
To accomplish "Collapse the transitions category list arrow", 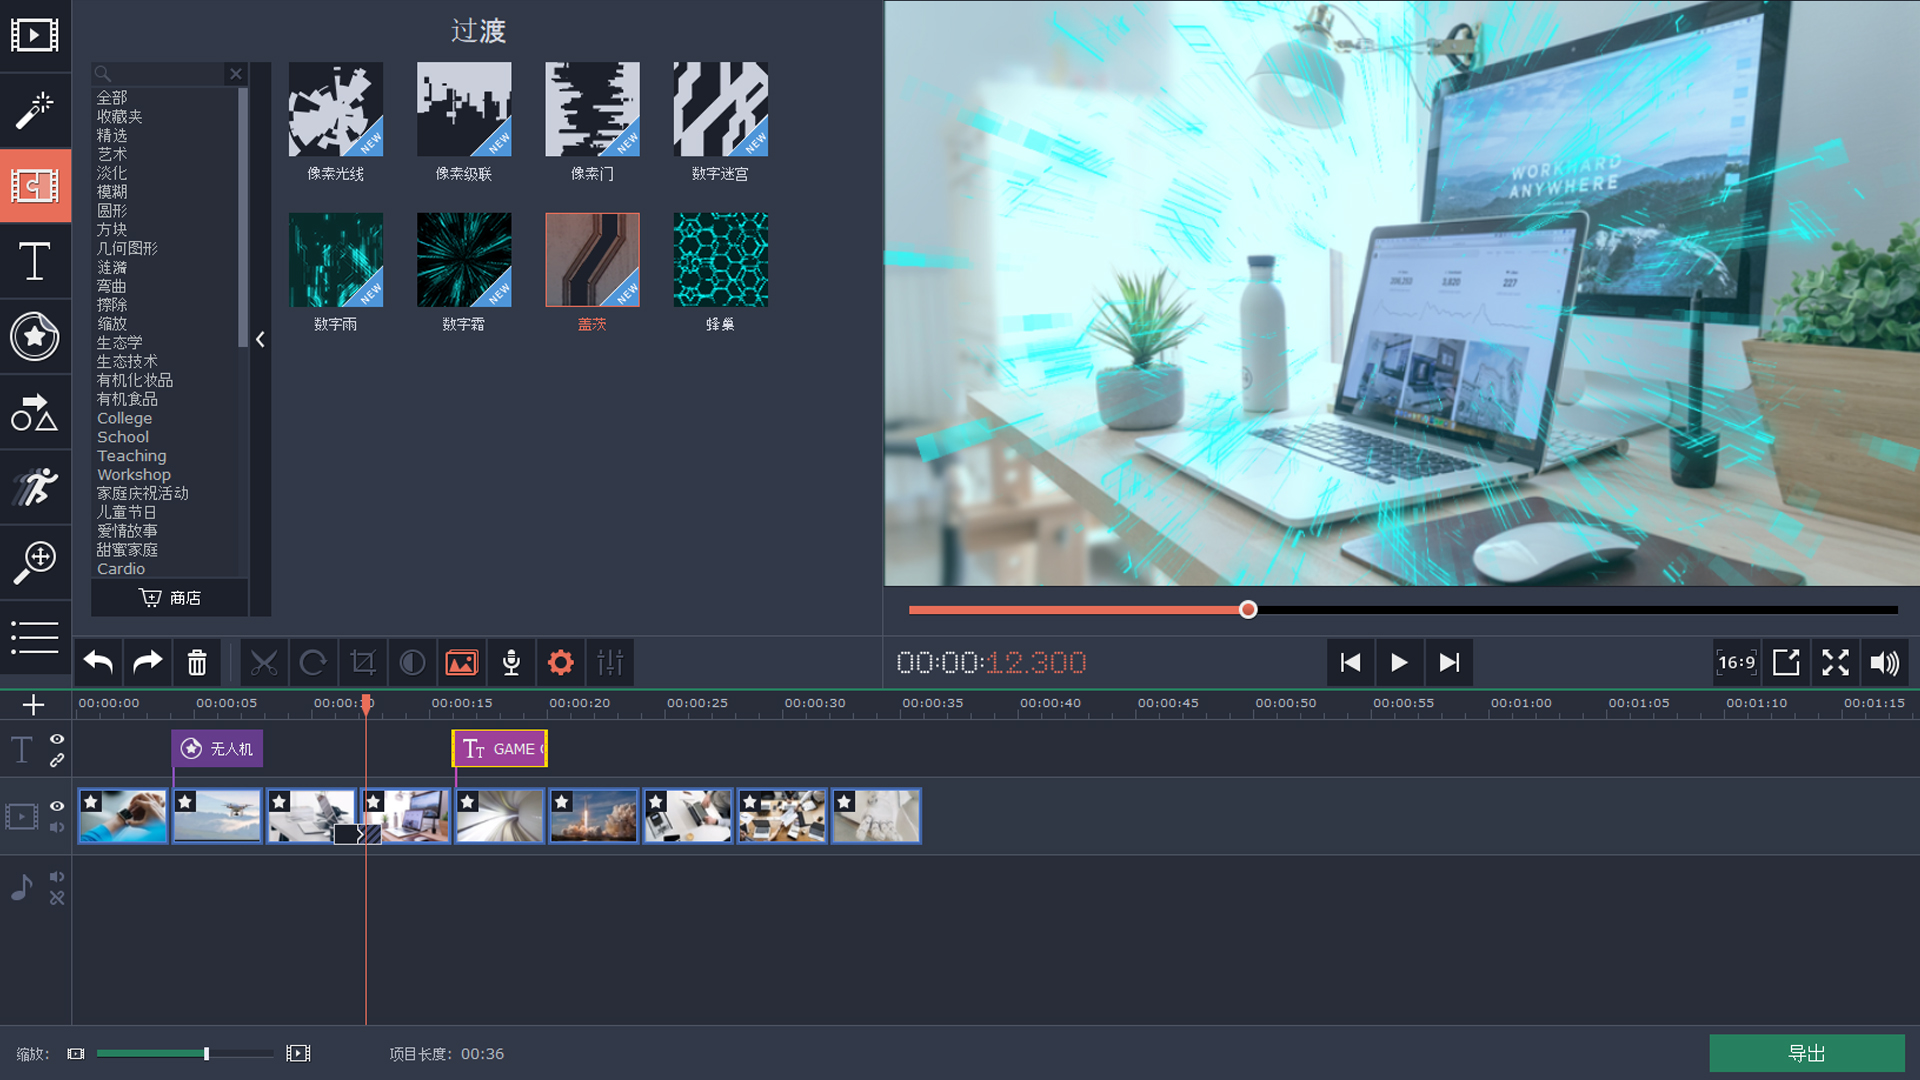I will coord(260,340).
